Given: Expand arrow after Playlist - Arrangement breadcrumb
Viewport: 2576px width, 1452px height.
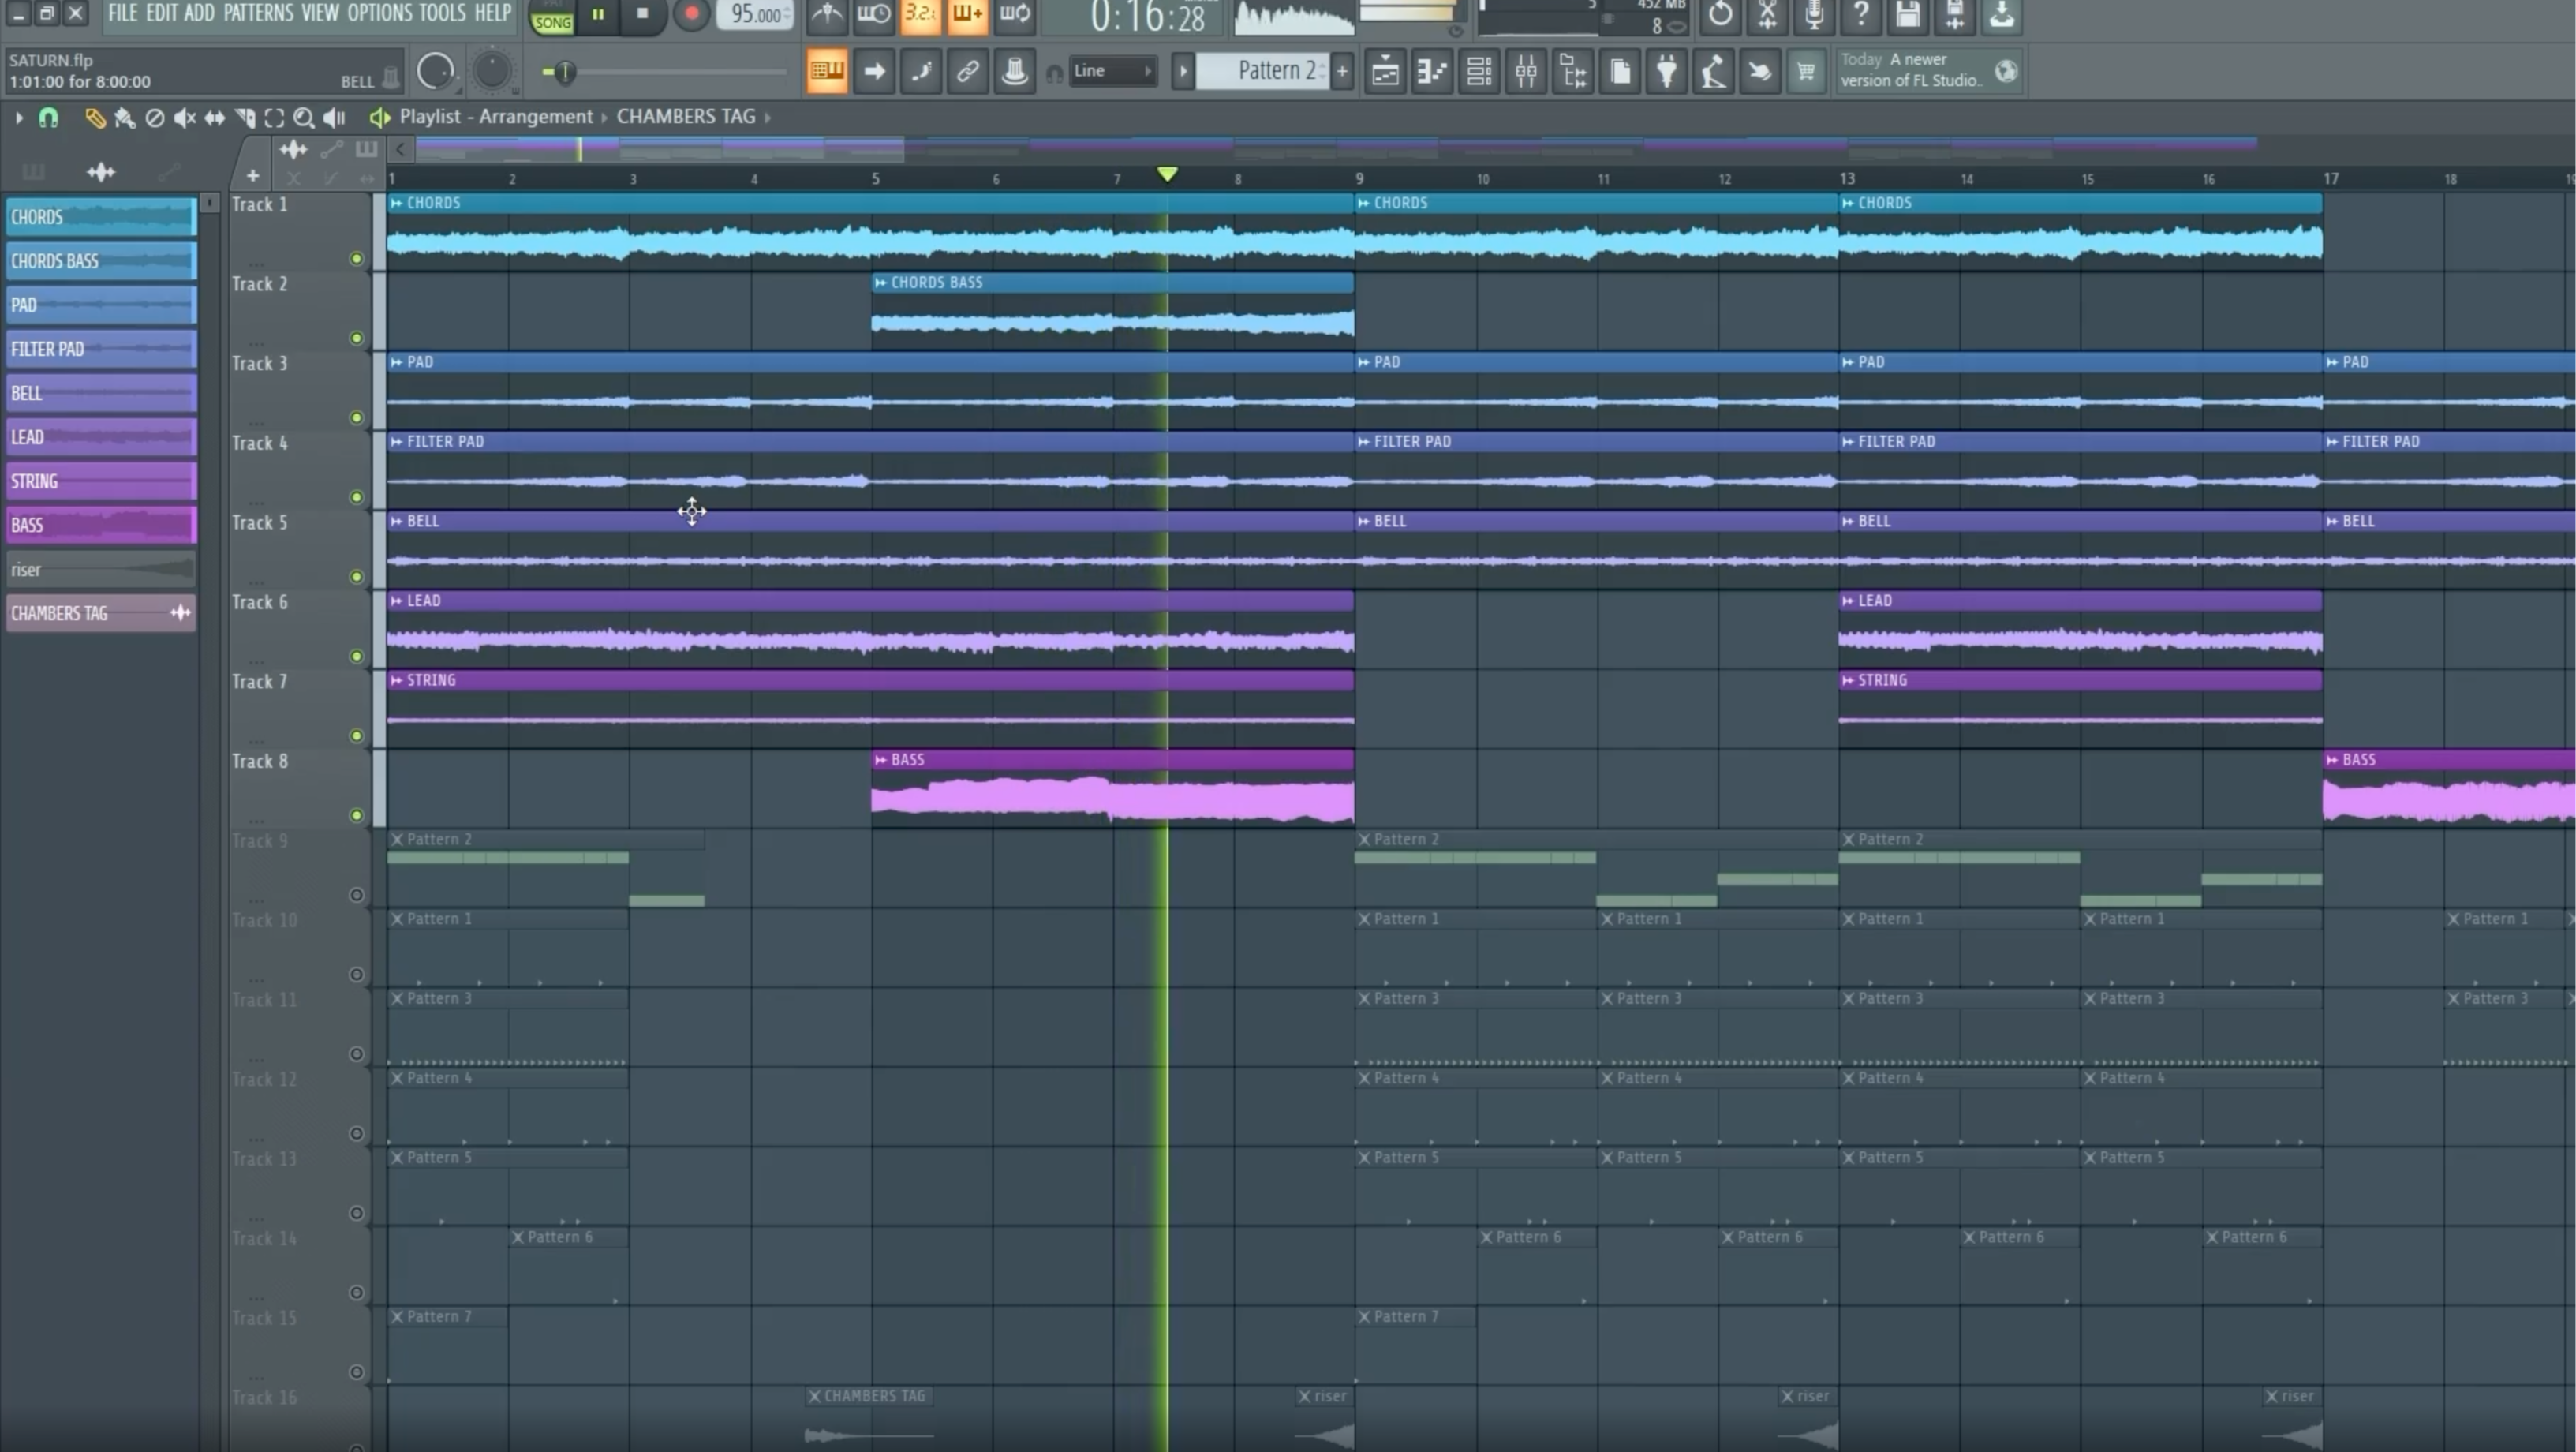Looking at the screenshot, I should coord(604,118).
